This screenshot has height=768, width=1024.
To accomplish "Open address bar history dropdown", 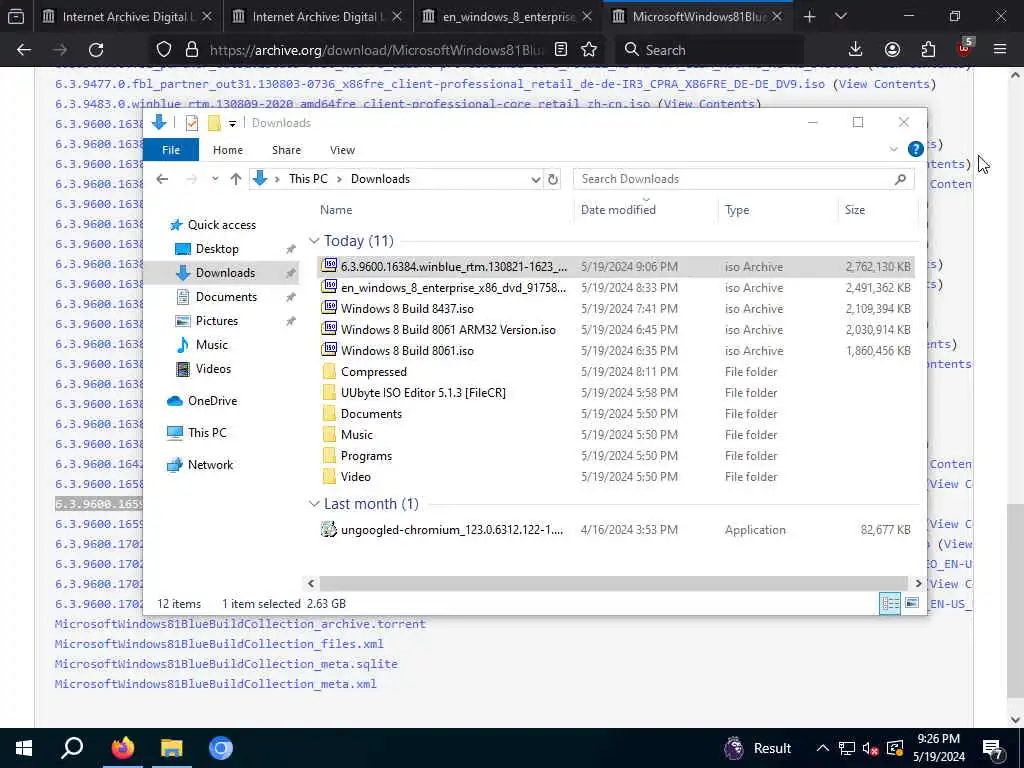I will 536,179.
